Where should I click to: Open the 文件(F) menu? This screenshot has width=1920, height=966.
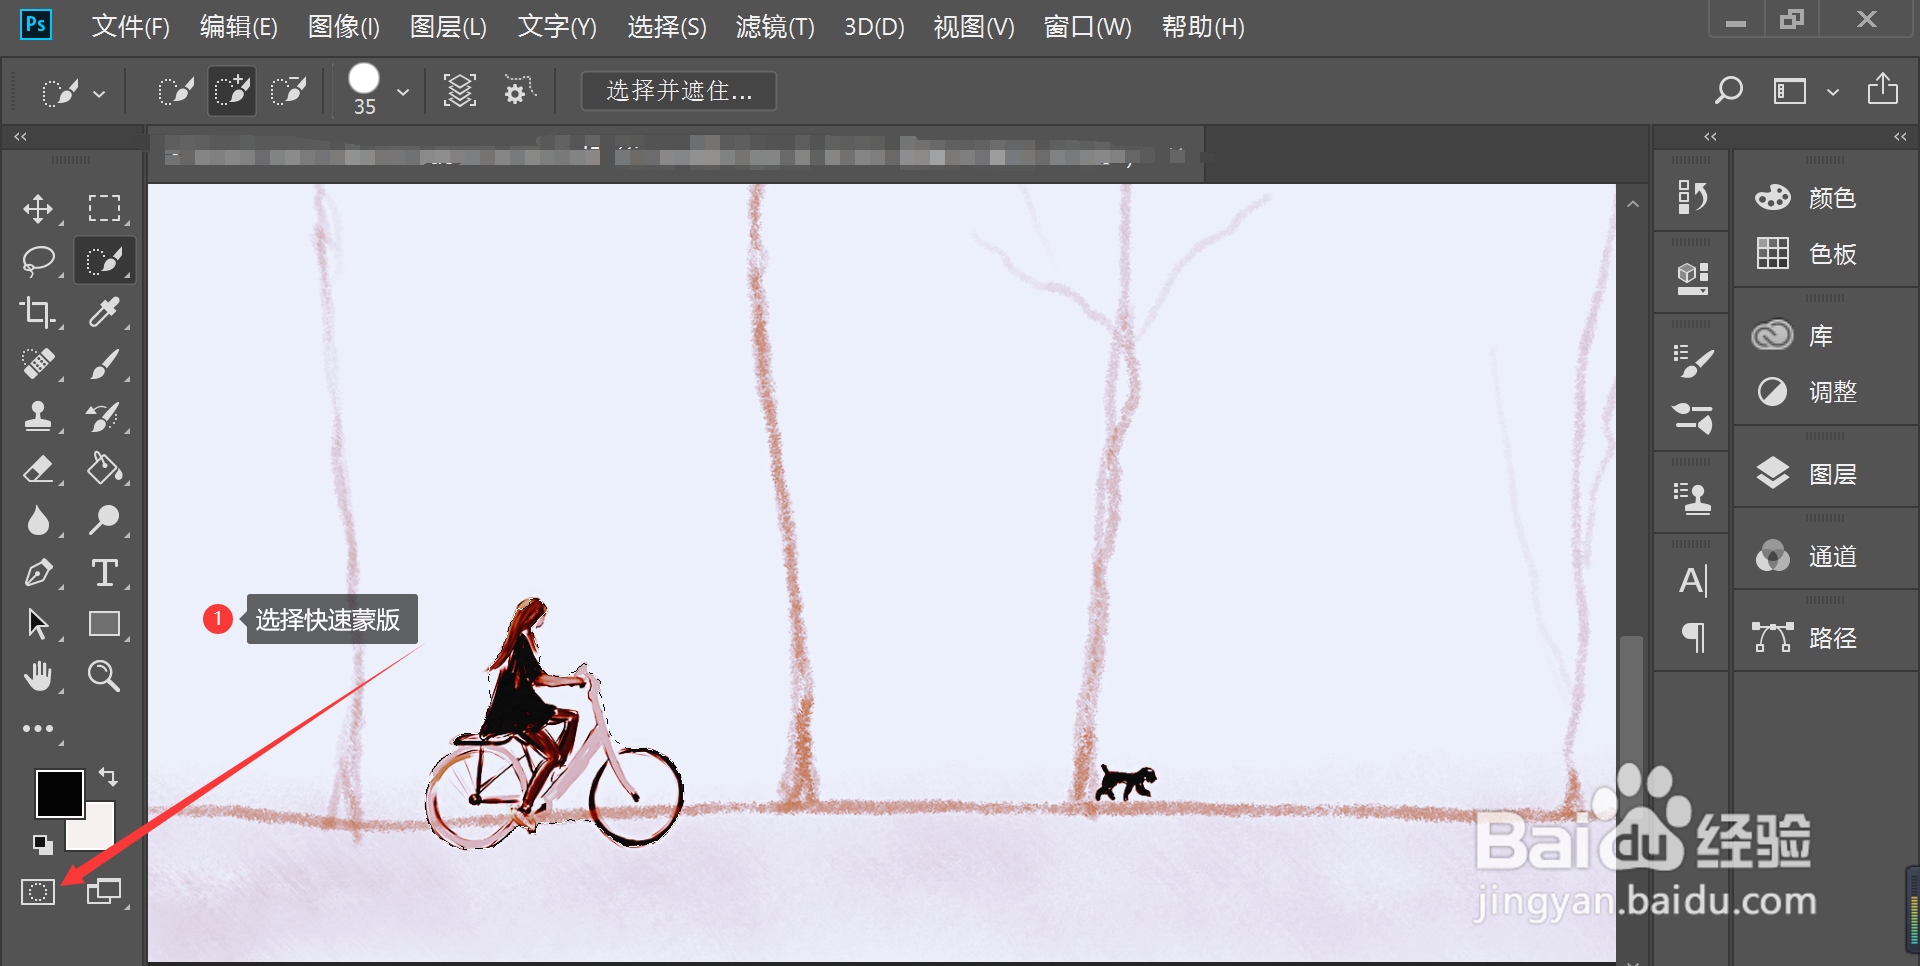pos(130,27)
